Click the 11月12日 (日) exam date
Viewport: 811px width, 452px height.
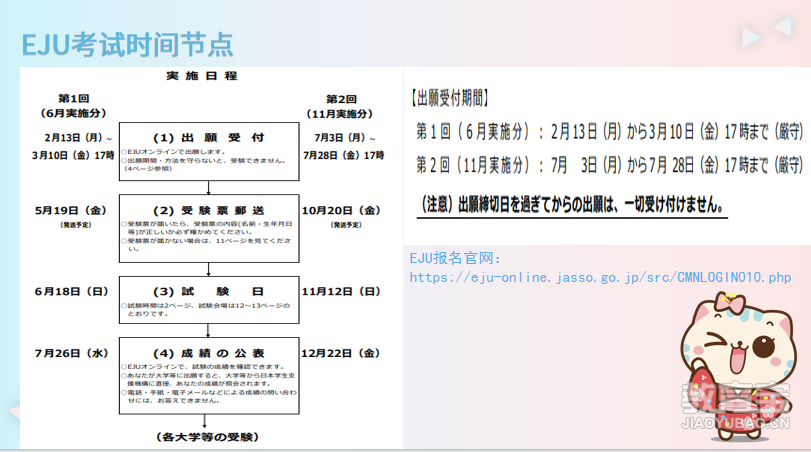(x=340, y=291)
